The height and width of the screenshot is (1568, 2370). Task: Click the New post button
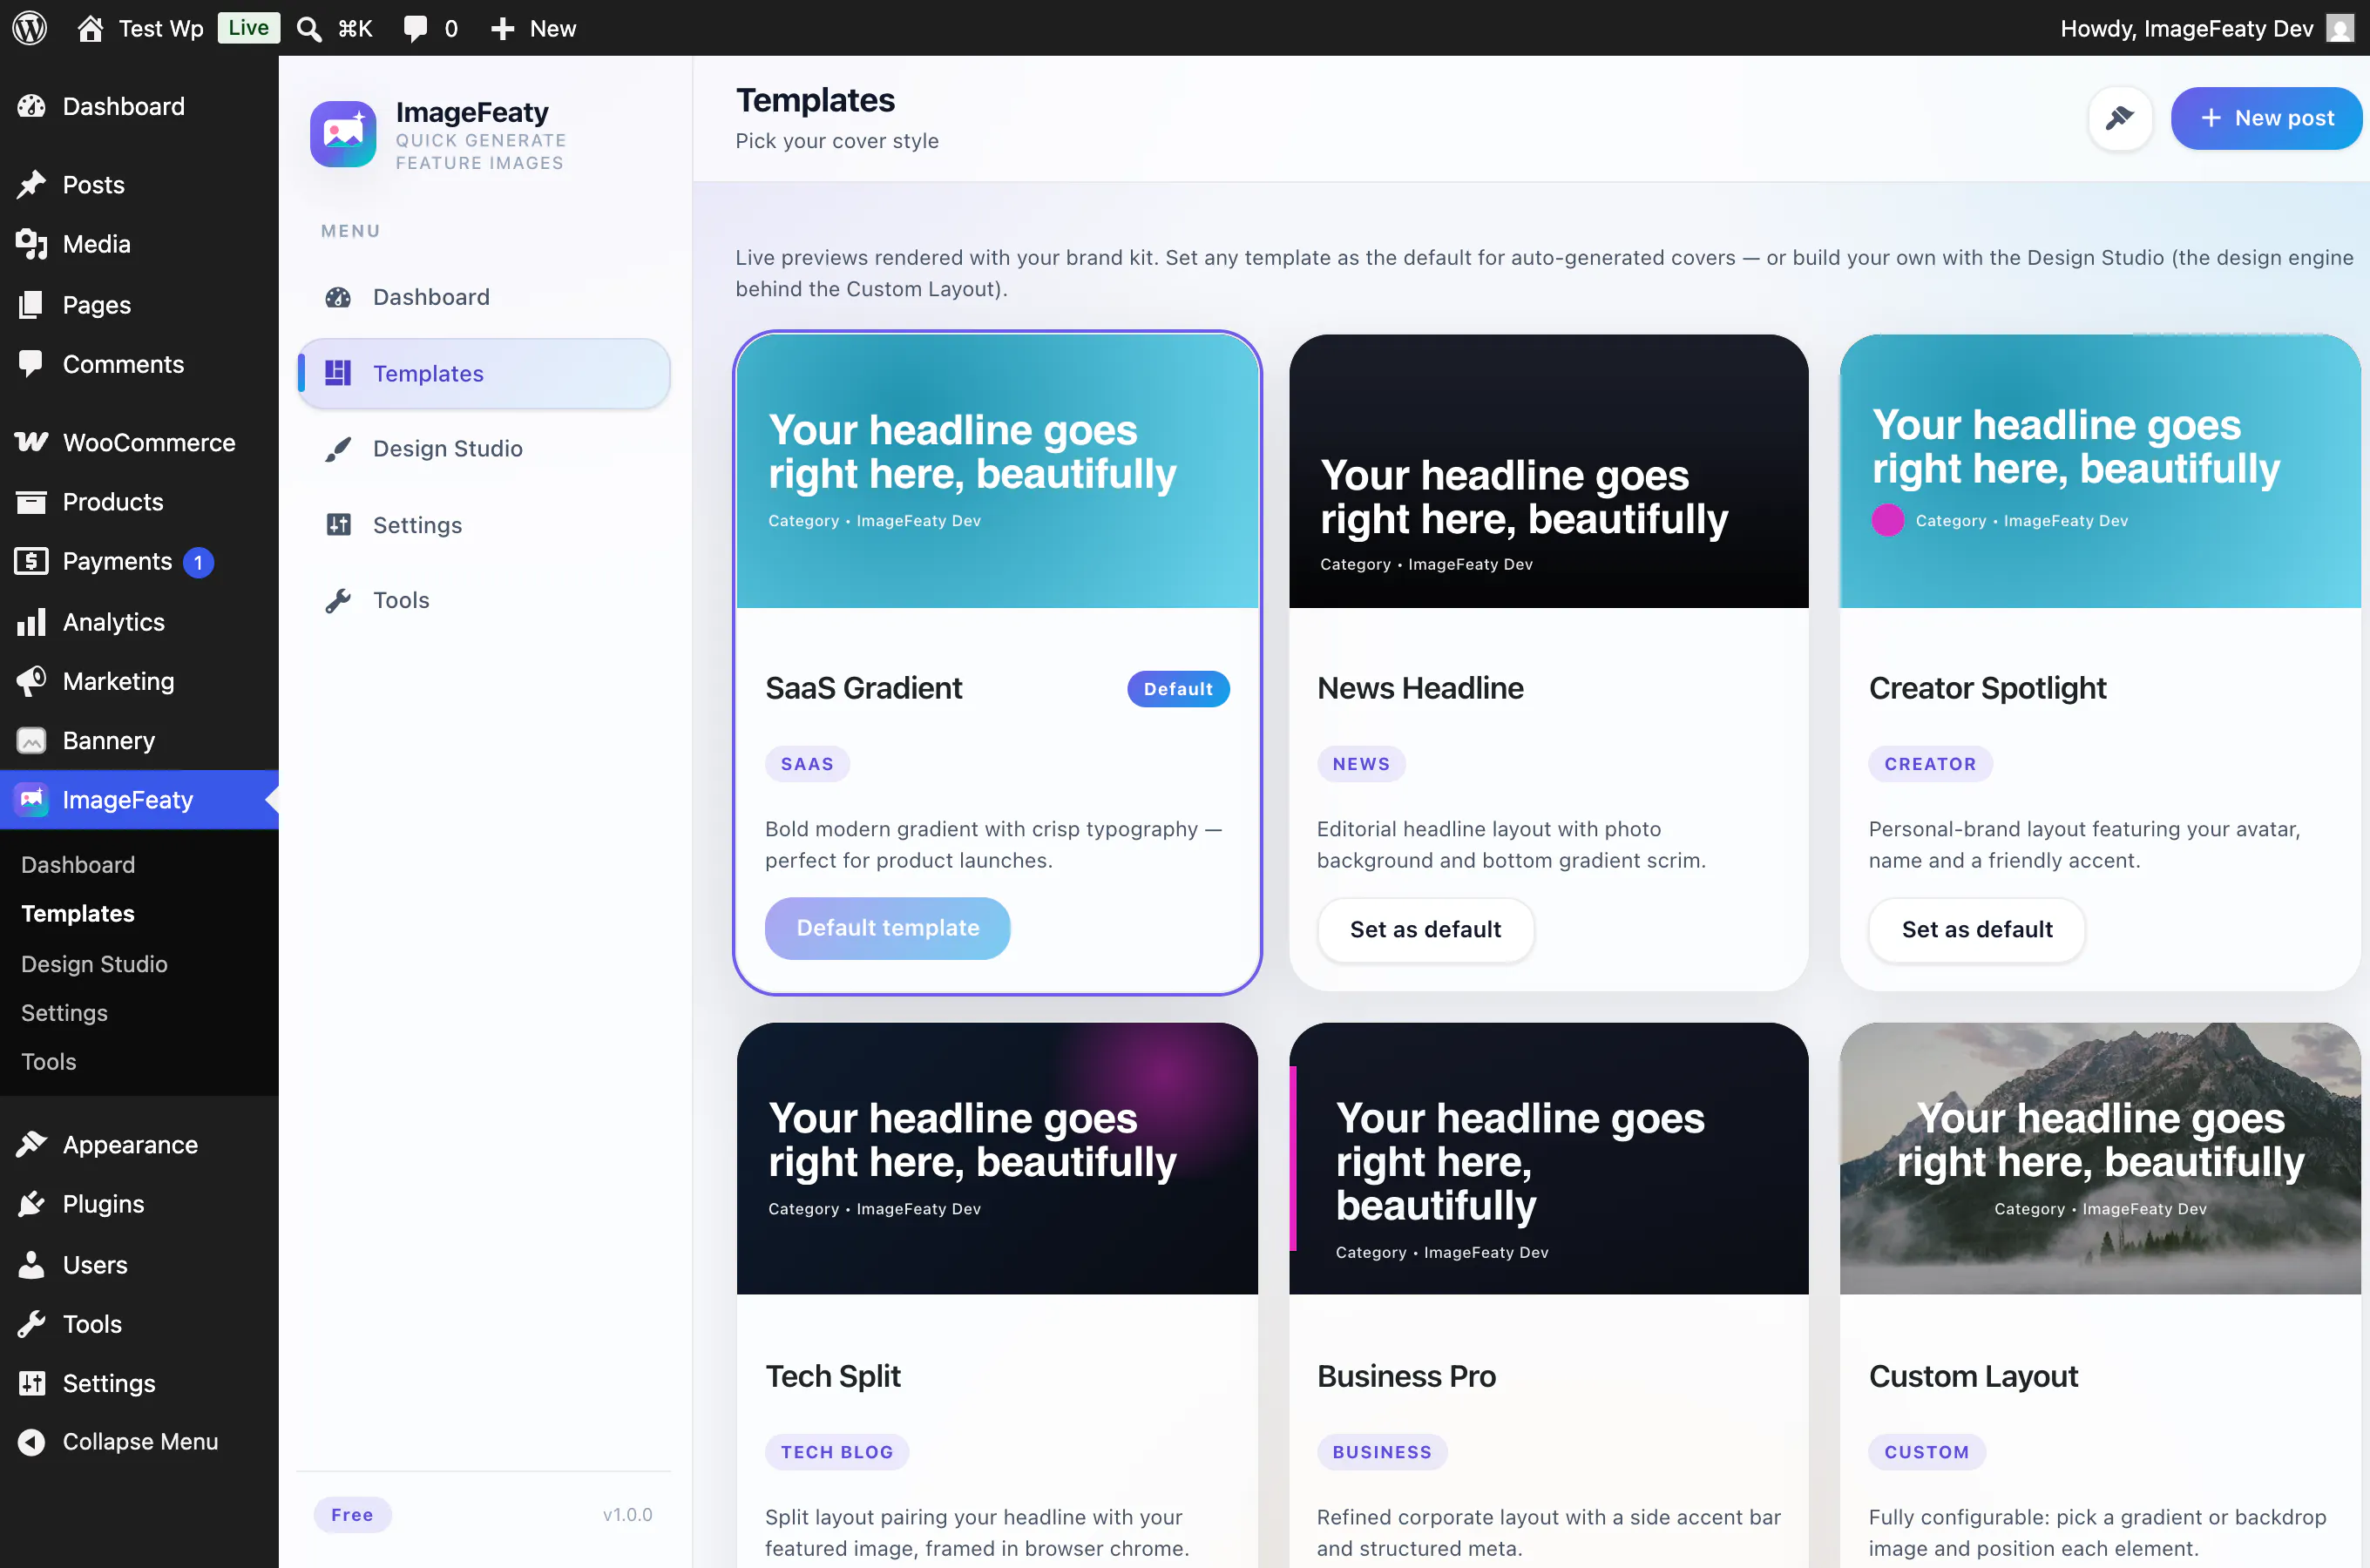pyautogui.click(x=2266, y=118)
